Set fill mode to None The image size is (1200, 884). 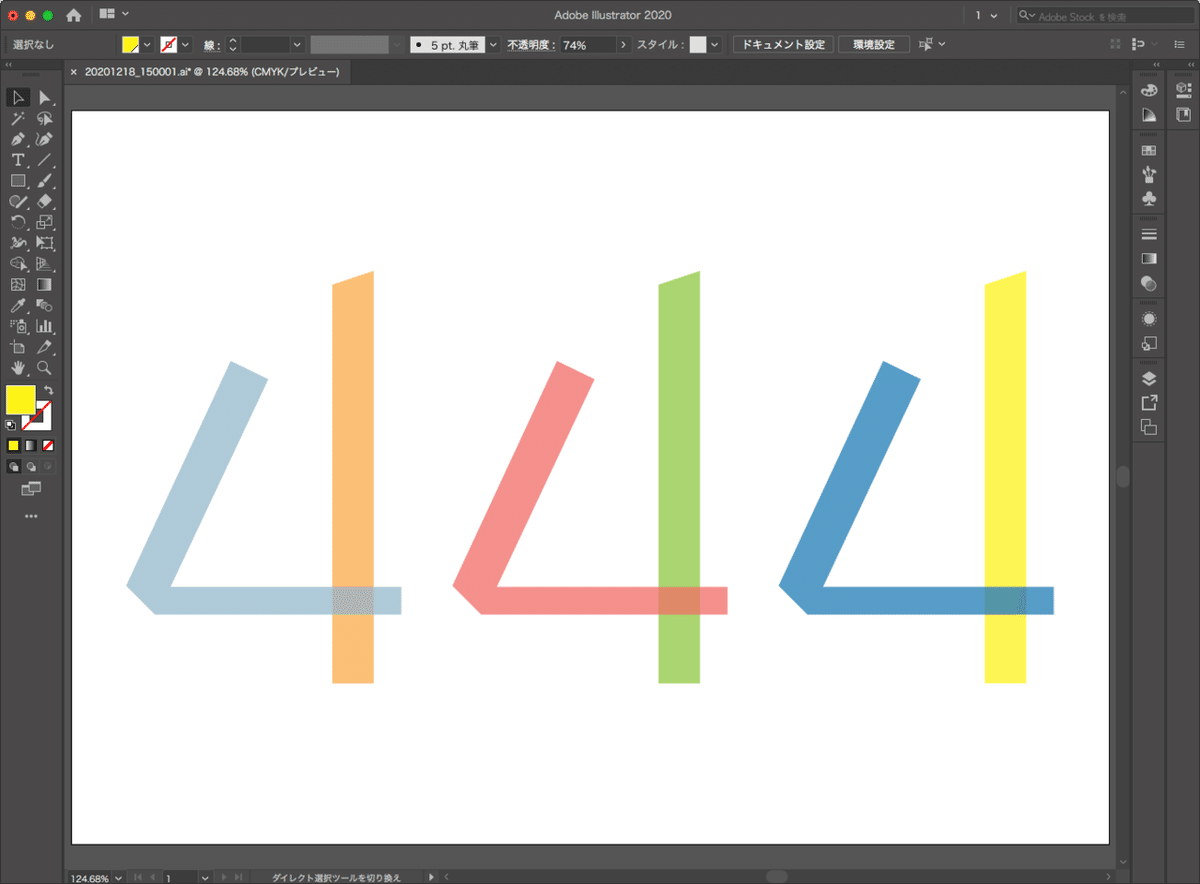[x=48, y=445]
